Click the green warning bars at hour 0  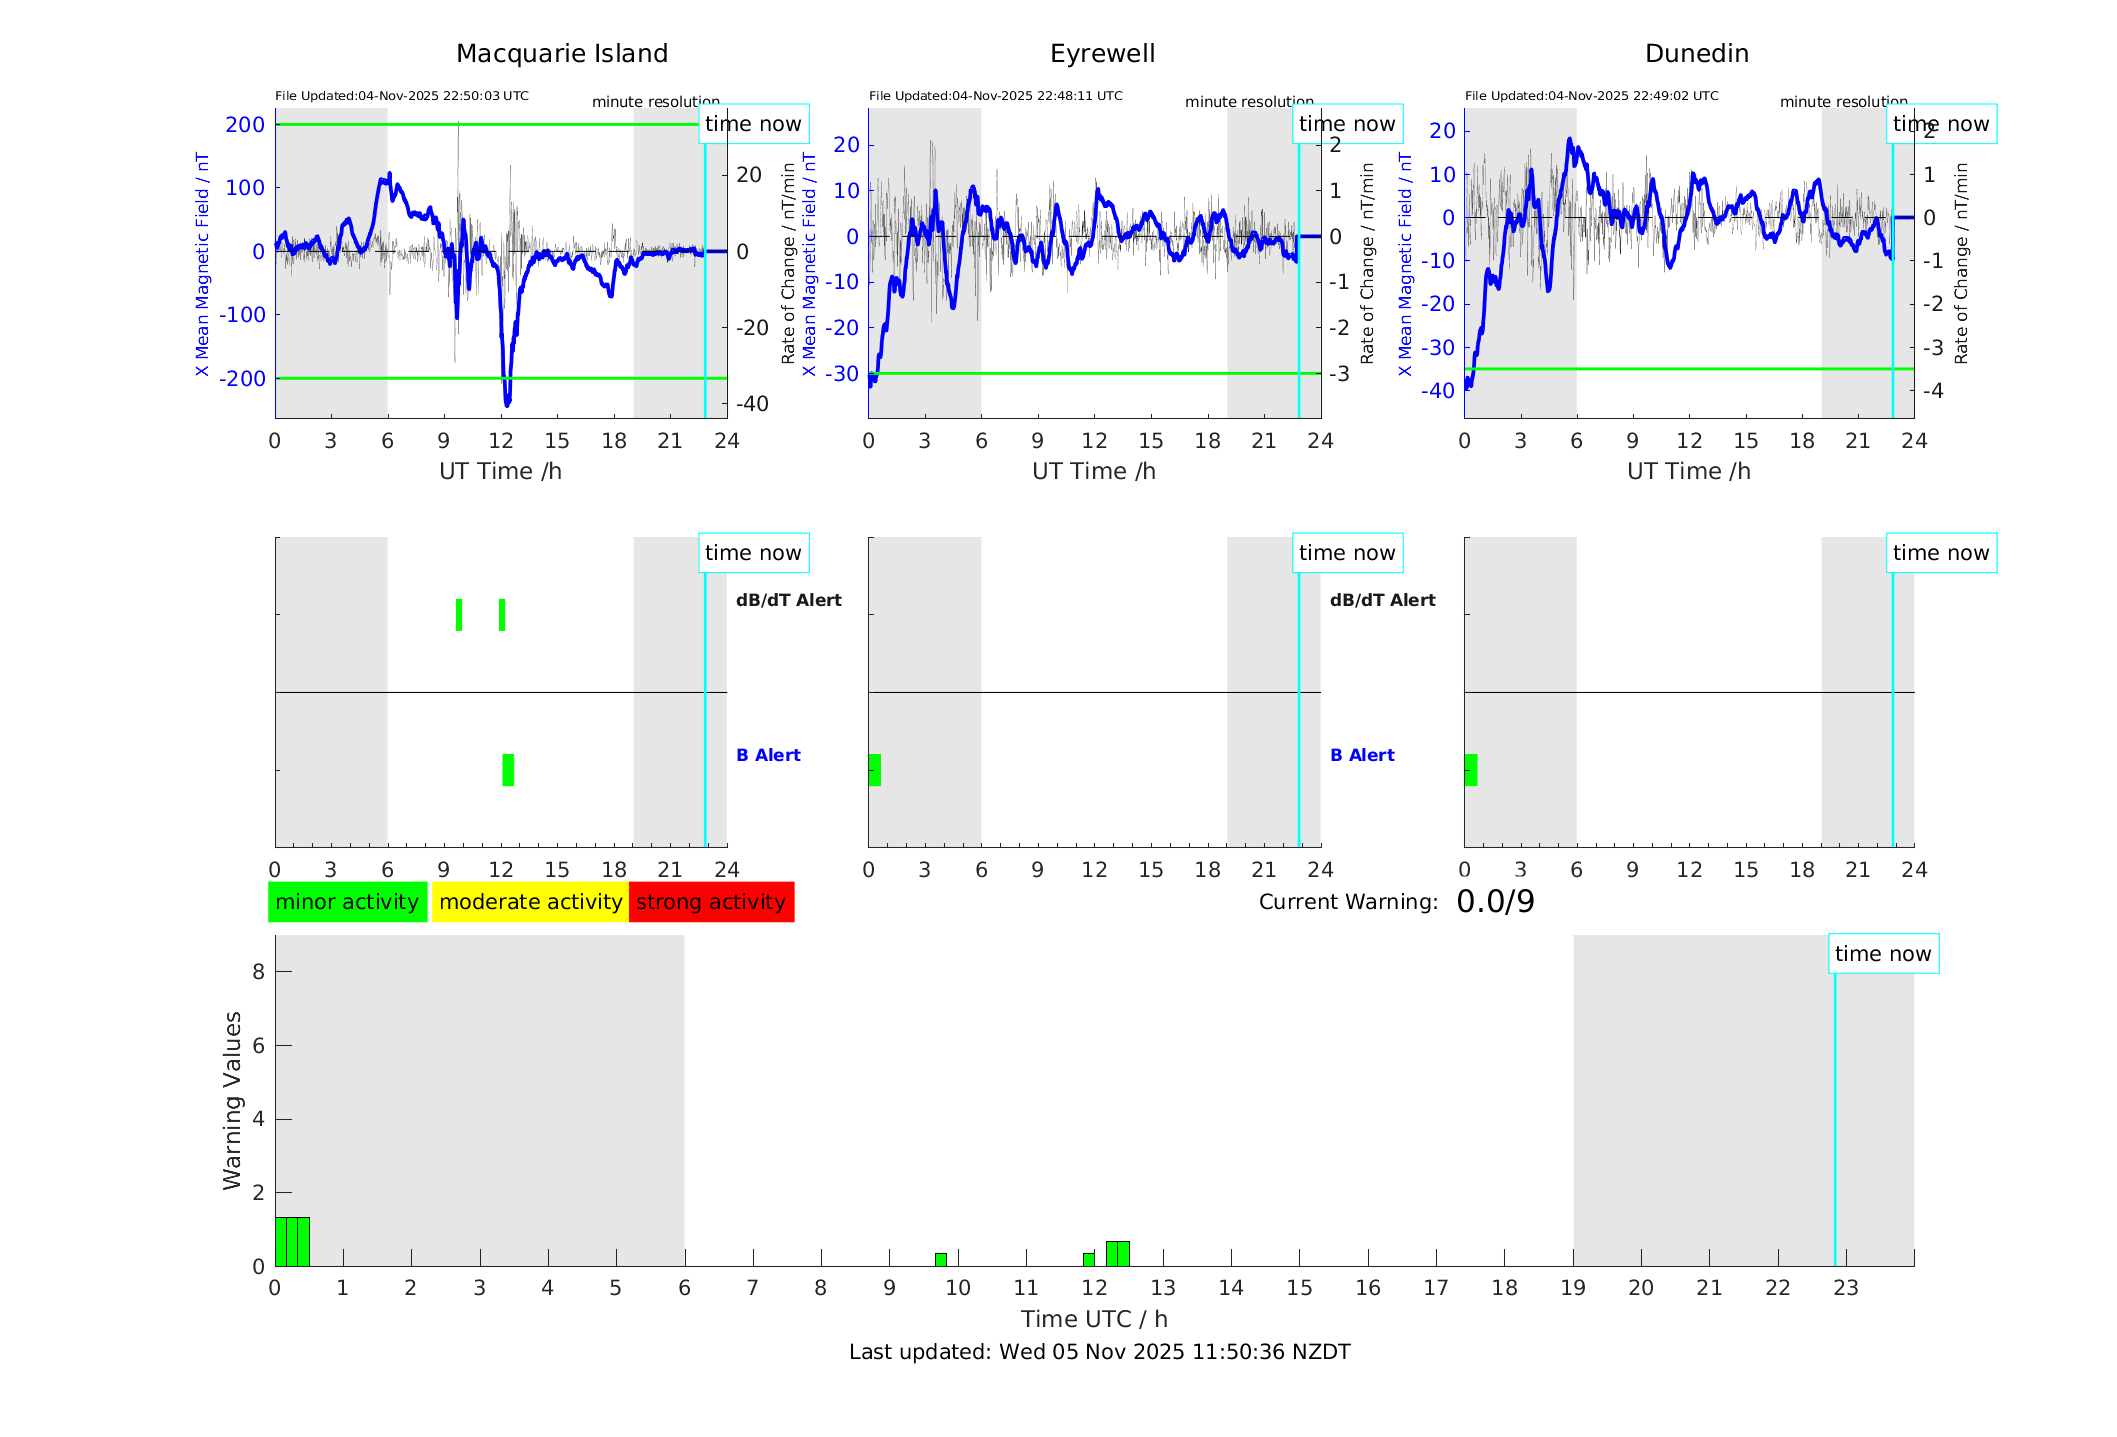(292, 1241)
